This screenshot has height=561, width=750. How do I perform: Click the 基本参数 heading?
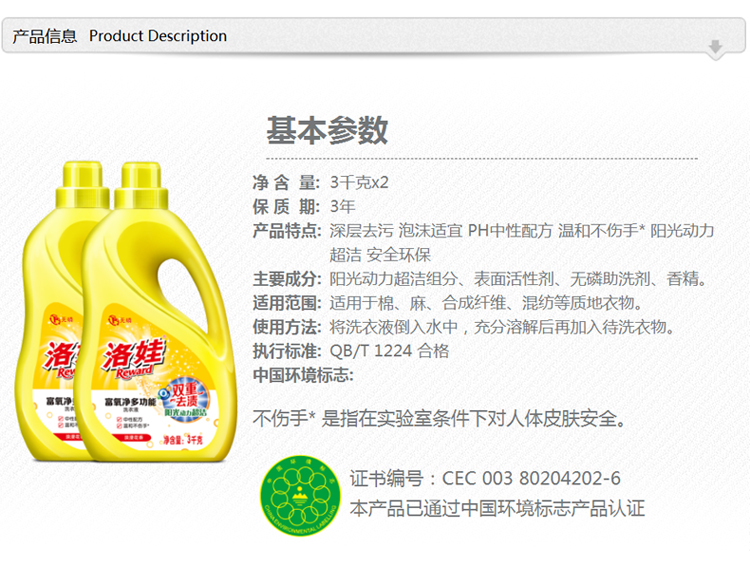click(327, 130)
